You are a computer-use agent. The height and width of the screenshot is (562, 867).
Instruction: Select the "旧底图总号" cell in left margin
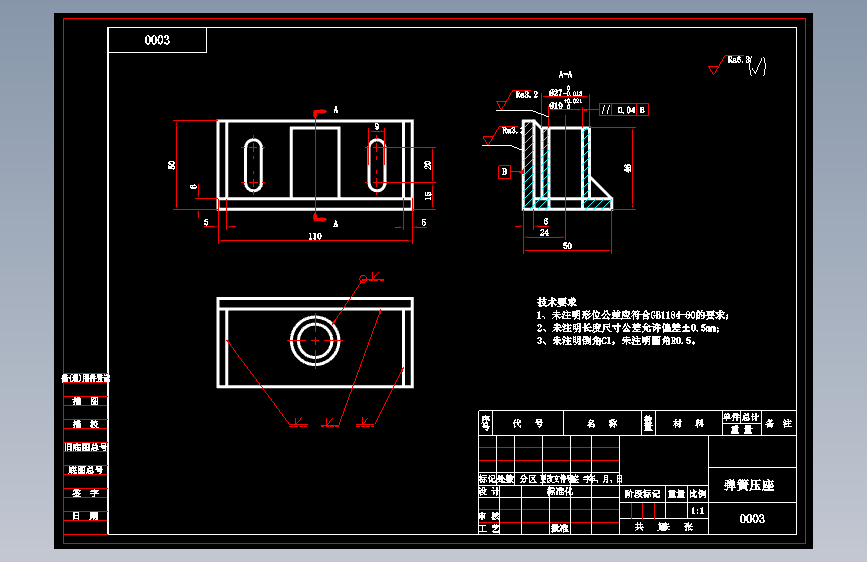click(x=86, y=447)
